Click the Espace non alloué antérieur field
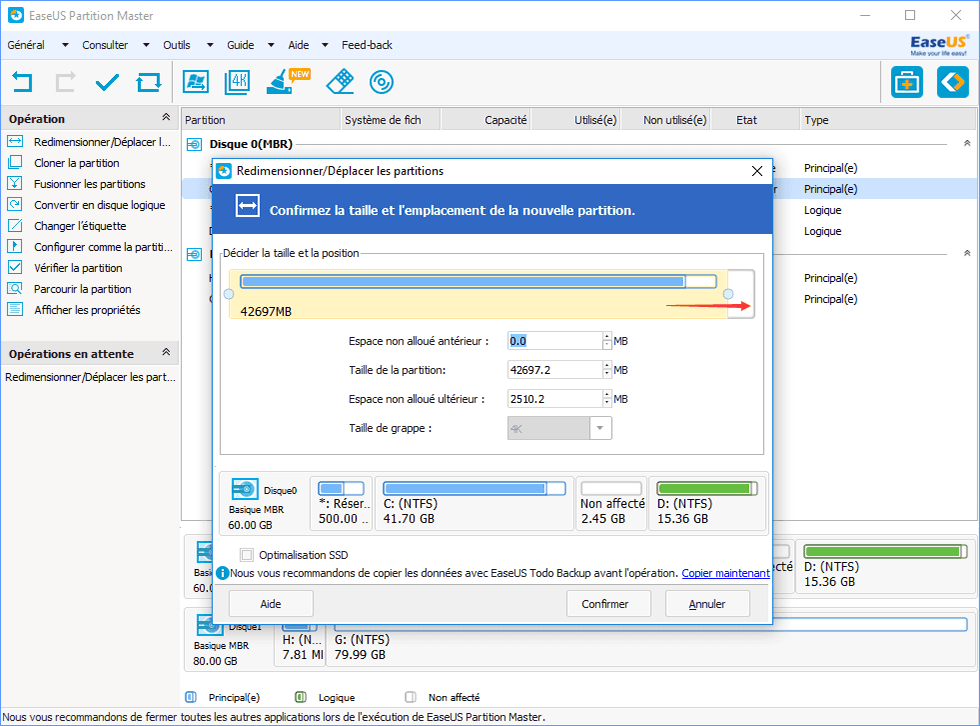 [x=555, y=341]
